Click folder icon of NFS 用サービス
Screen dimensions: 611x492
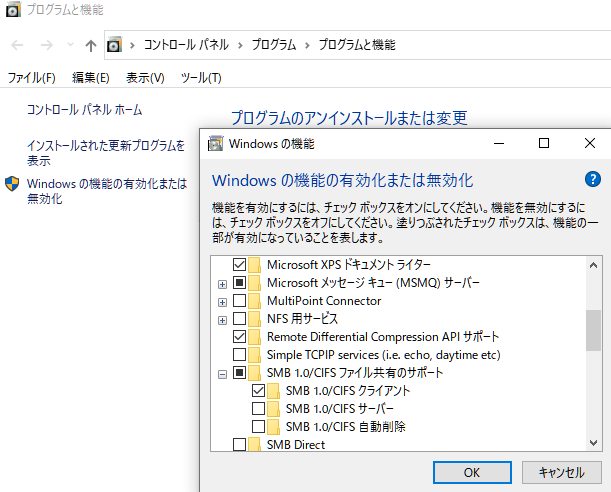click(x=254, y=319)
